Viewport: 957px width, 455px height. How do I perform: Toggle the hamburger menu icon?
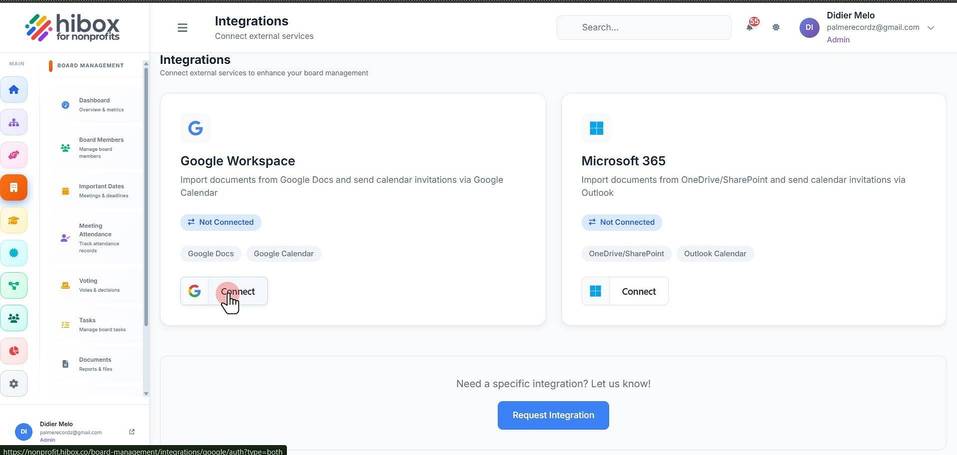point(182,28)
